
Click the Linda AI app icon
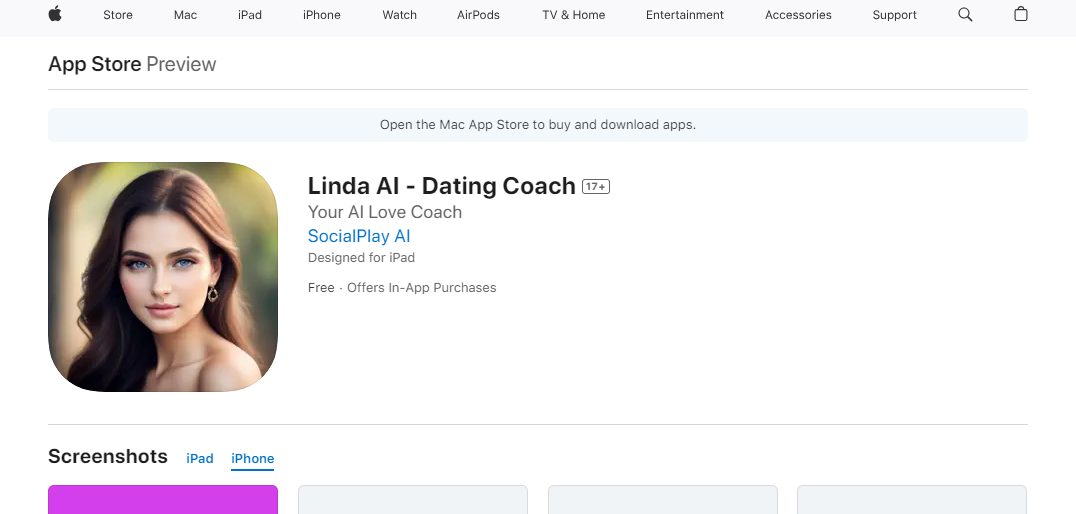[163, 277]
